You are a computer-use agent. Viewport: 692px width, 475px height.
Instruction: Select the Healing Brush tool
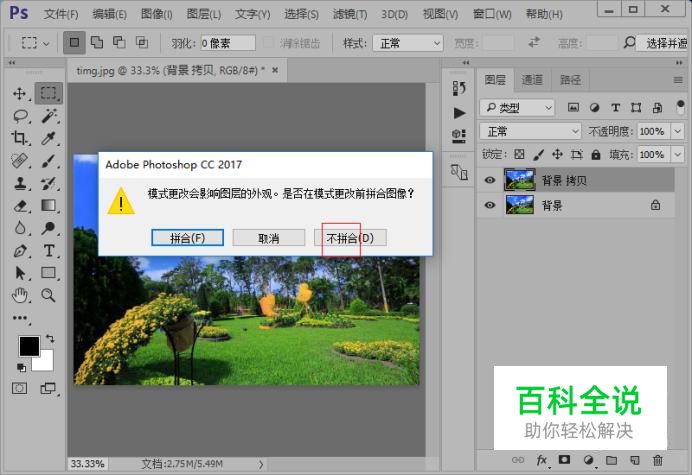(x=20, y=161)
